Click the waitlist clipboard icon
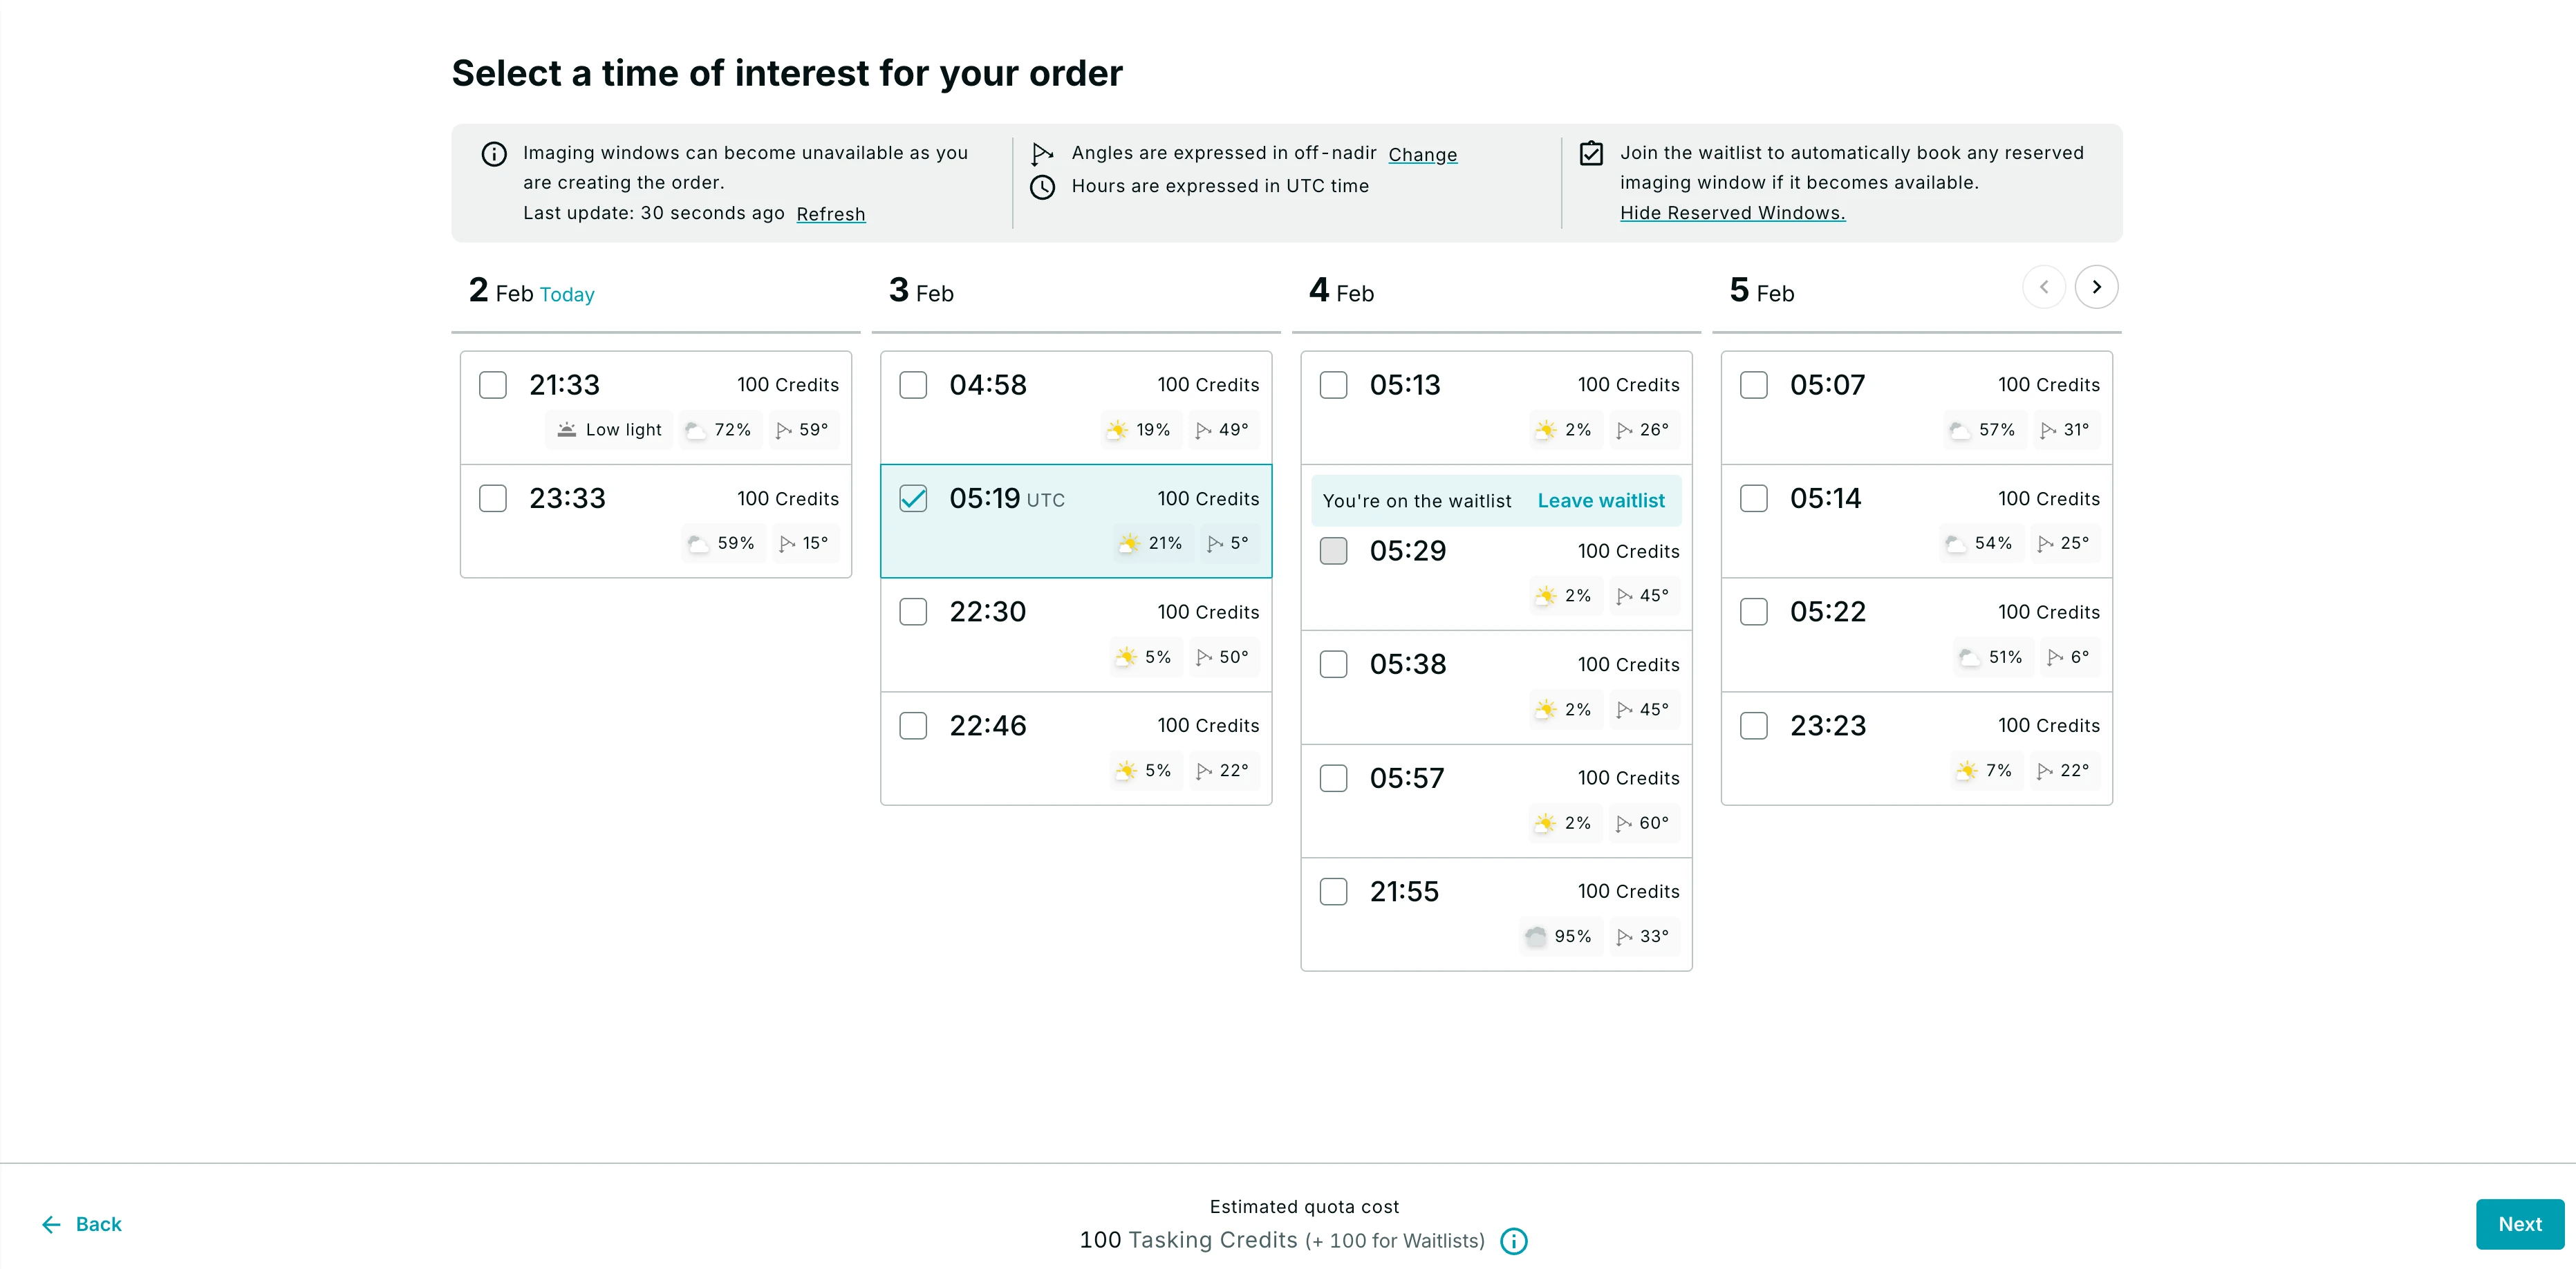 click(1591, 153)
